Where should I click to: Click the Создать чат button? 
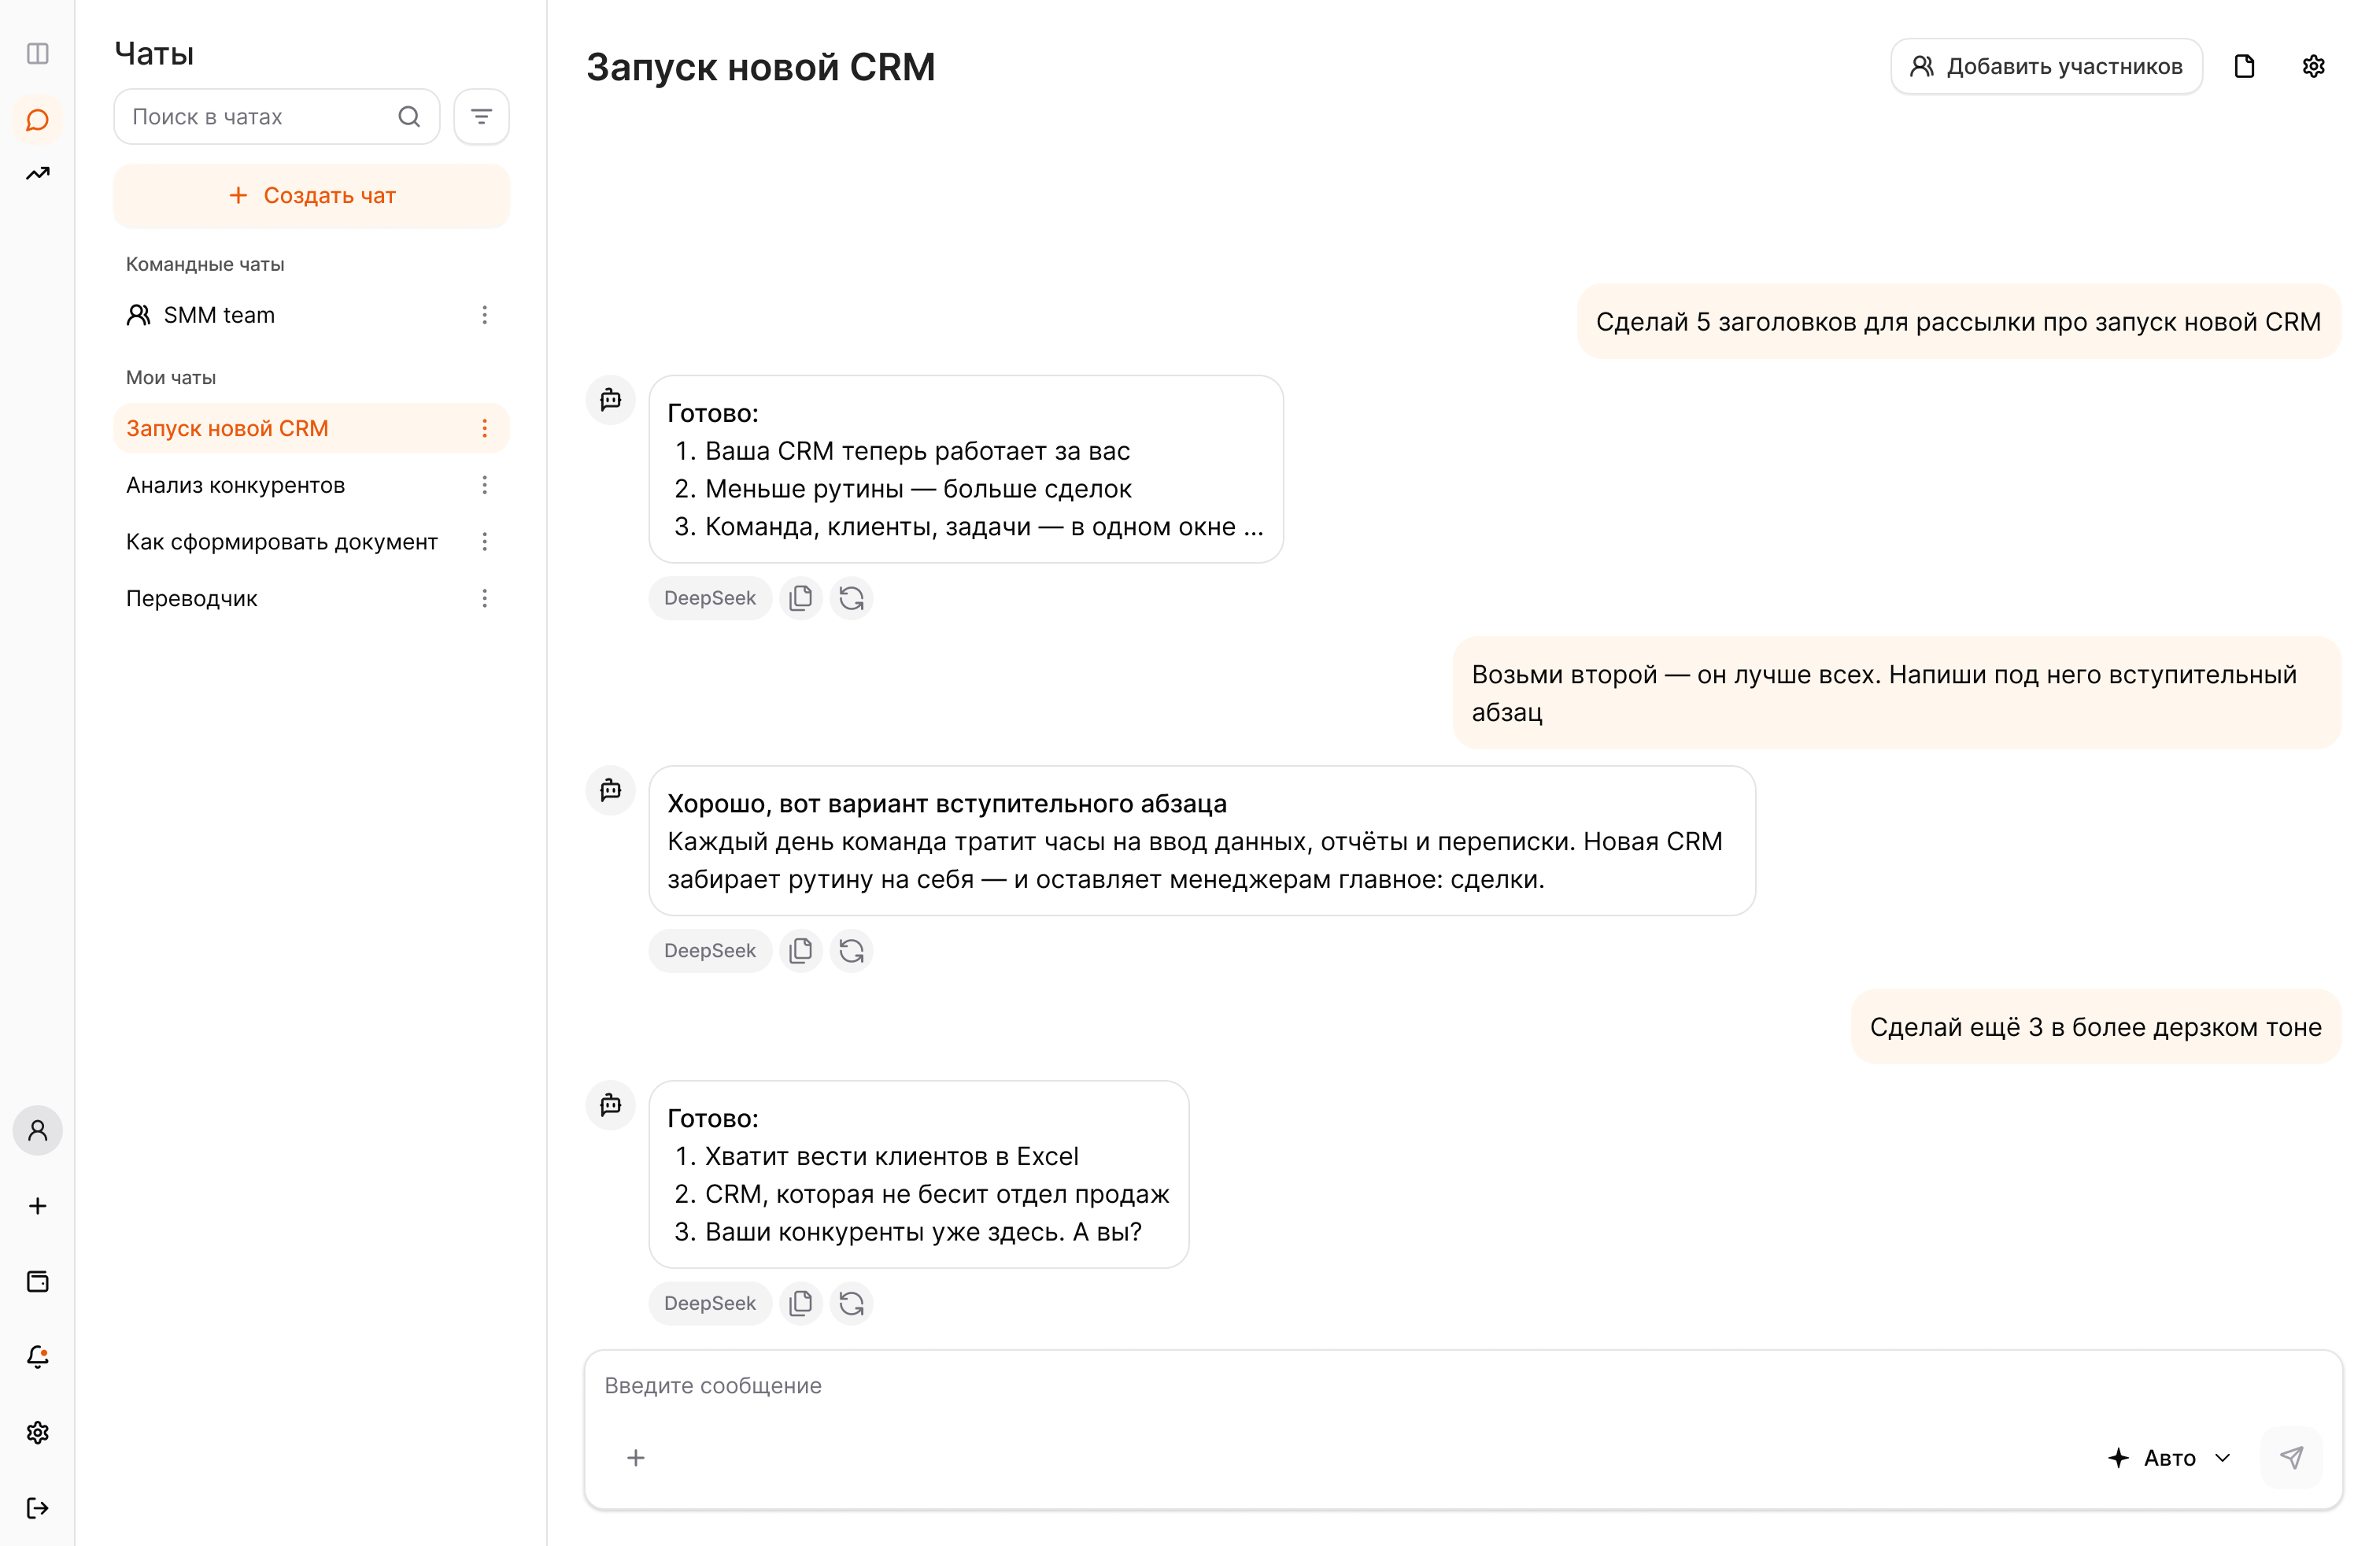[311, 195]
